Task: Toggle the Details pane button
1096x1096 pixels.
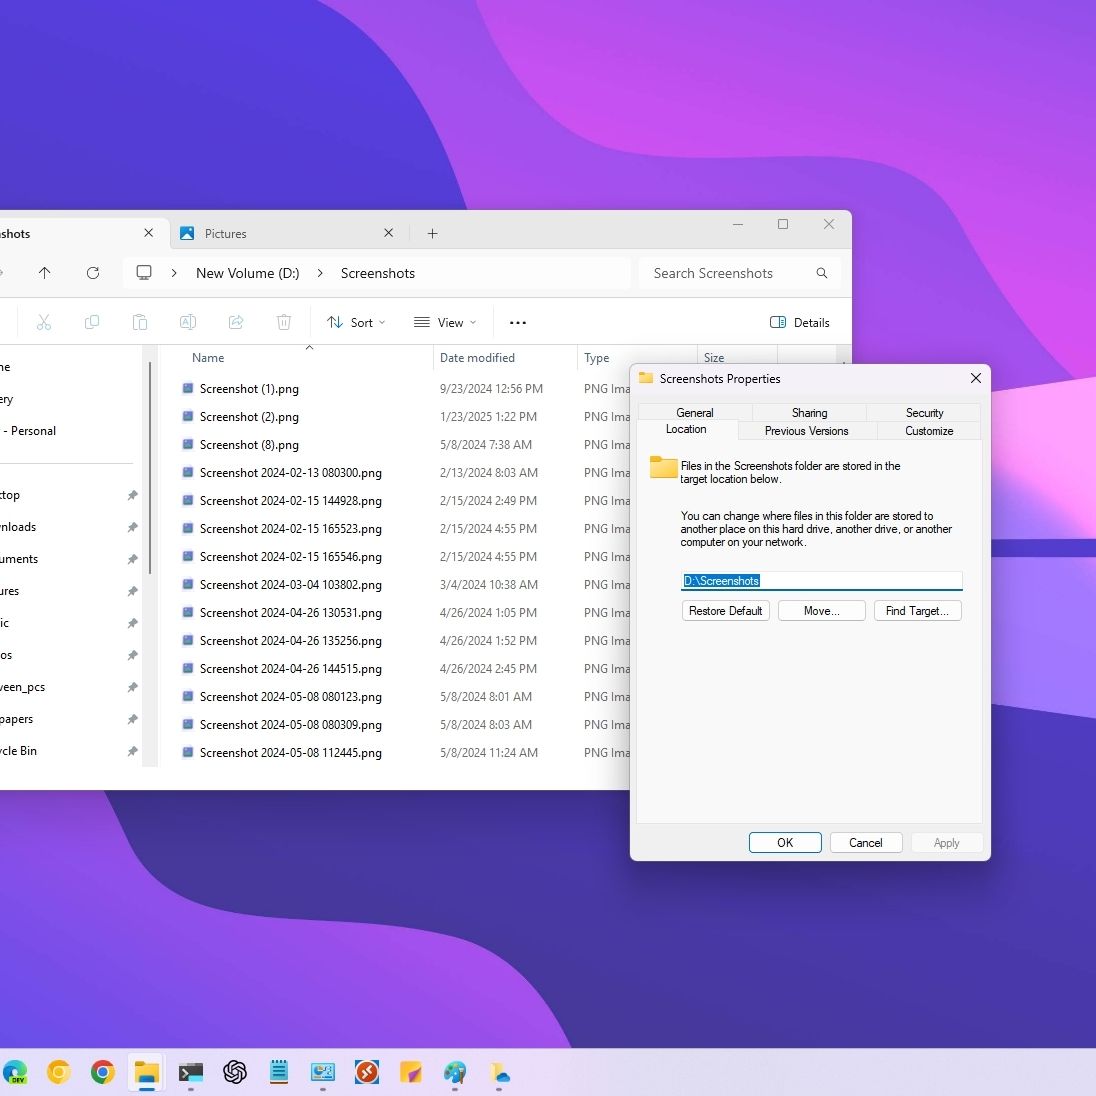Action: click(800, 322)
